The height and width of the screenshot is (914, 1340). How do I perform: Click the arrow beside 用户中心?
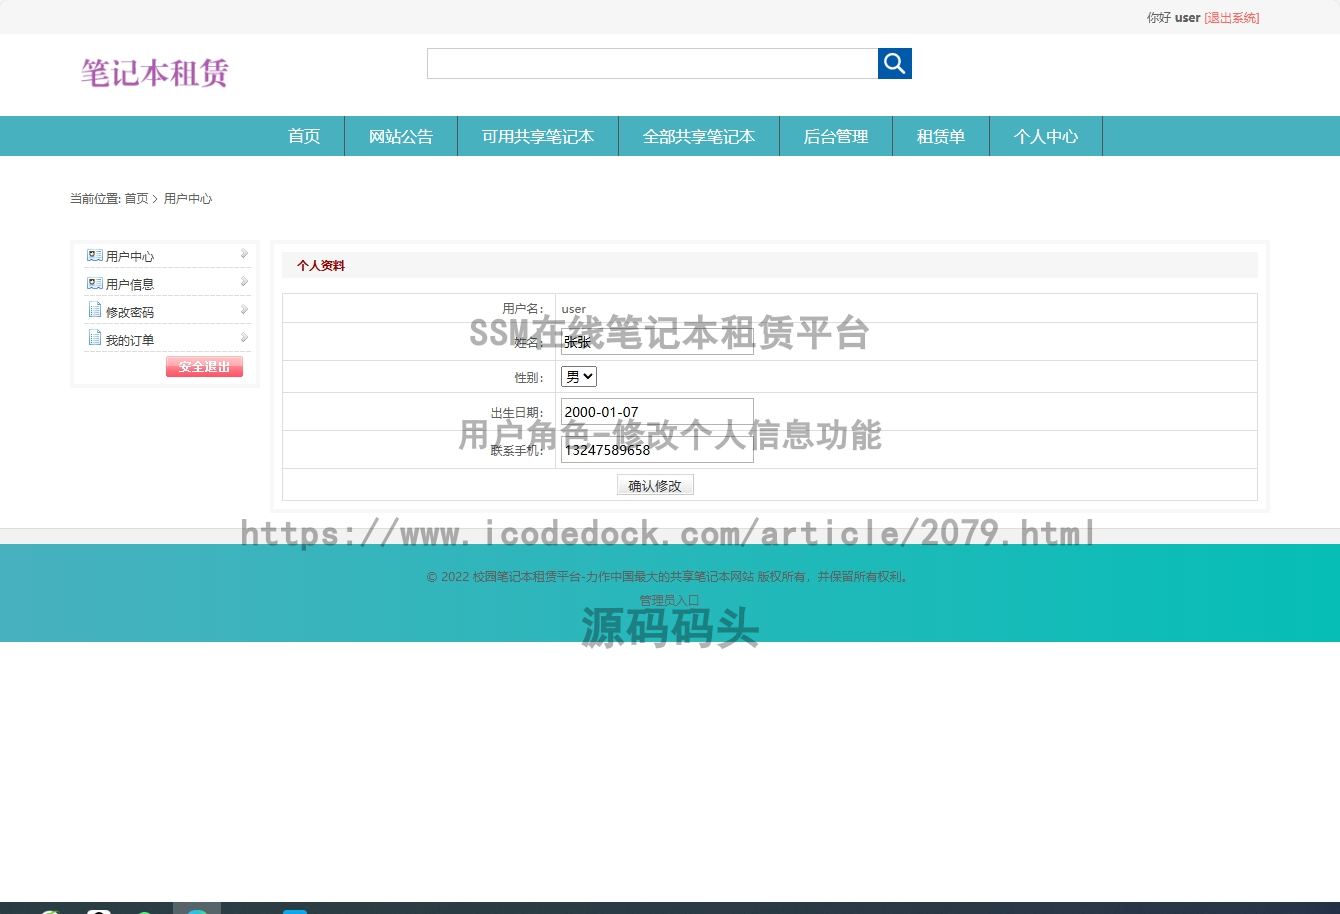click(x=244, y=254)
